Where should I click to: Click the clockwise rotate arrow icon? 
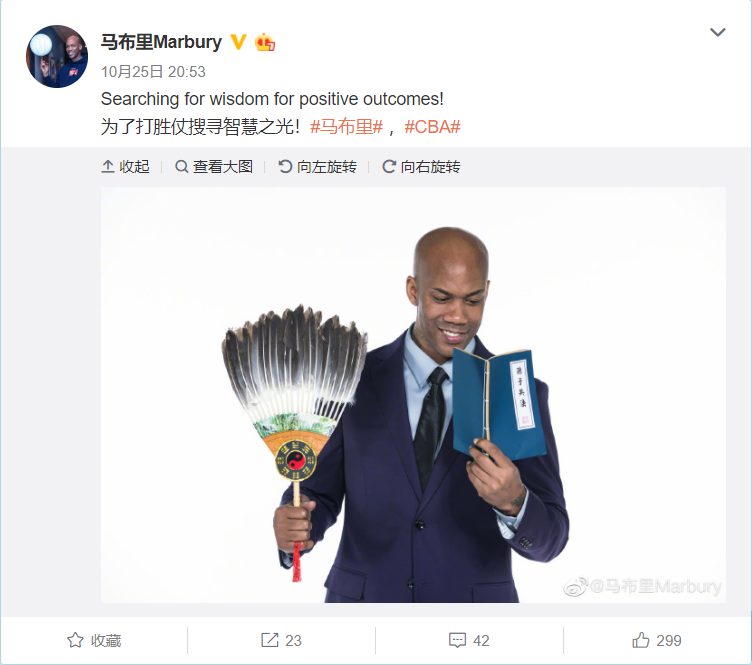[x=389, y=167]
